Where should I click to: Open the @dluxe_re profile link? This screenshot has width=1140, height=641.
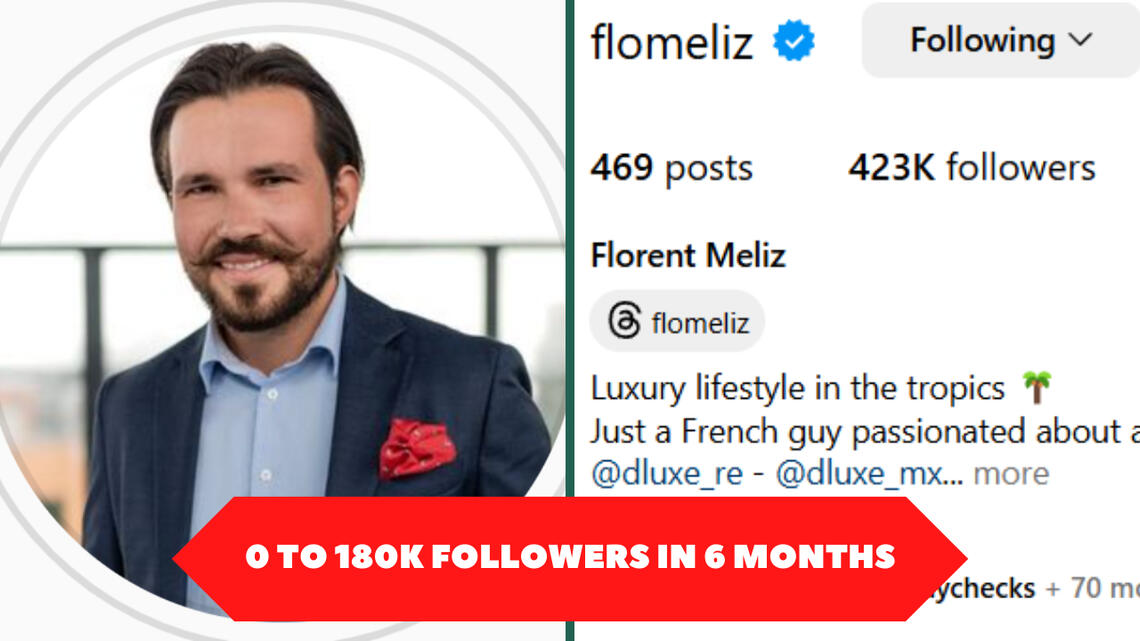pyautogui.click(x=666, y=473)
